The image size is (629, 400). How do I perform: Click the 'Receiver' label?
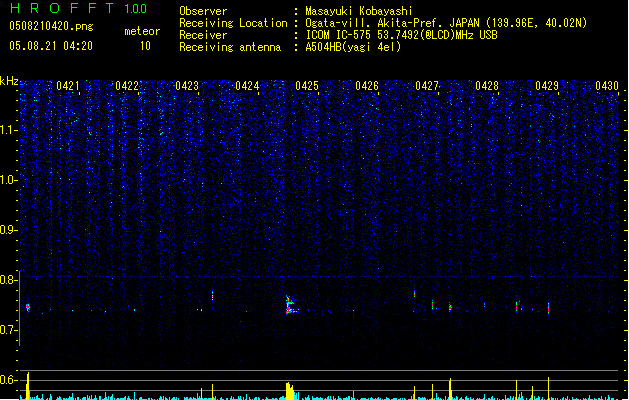click(x=203, y=35)
